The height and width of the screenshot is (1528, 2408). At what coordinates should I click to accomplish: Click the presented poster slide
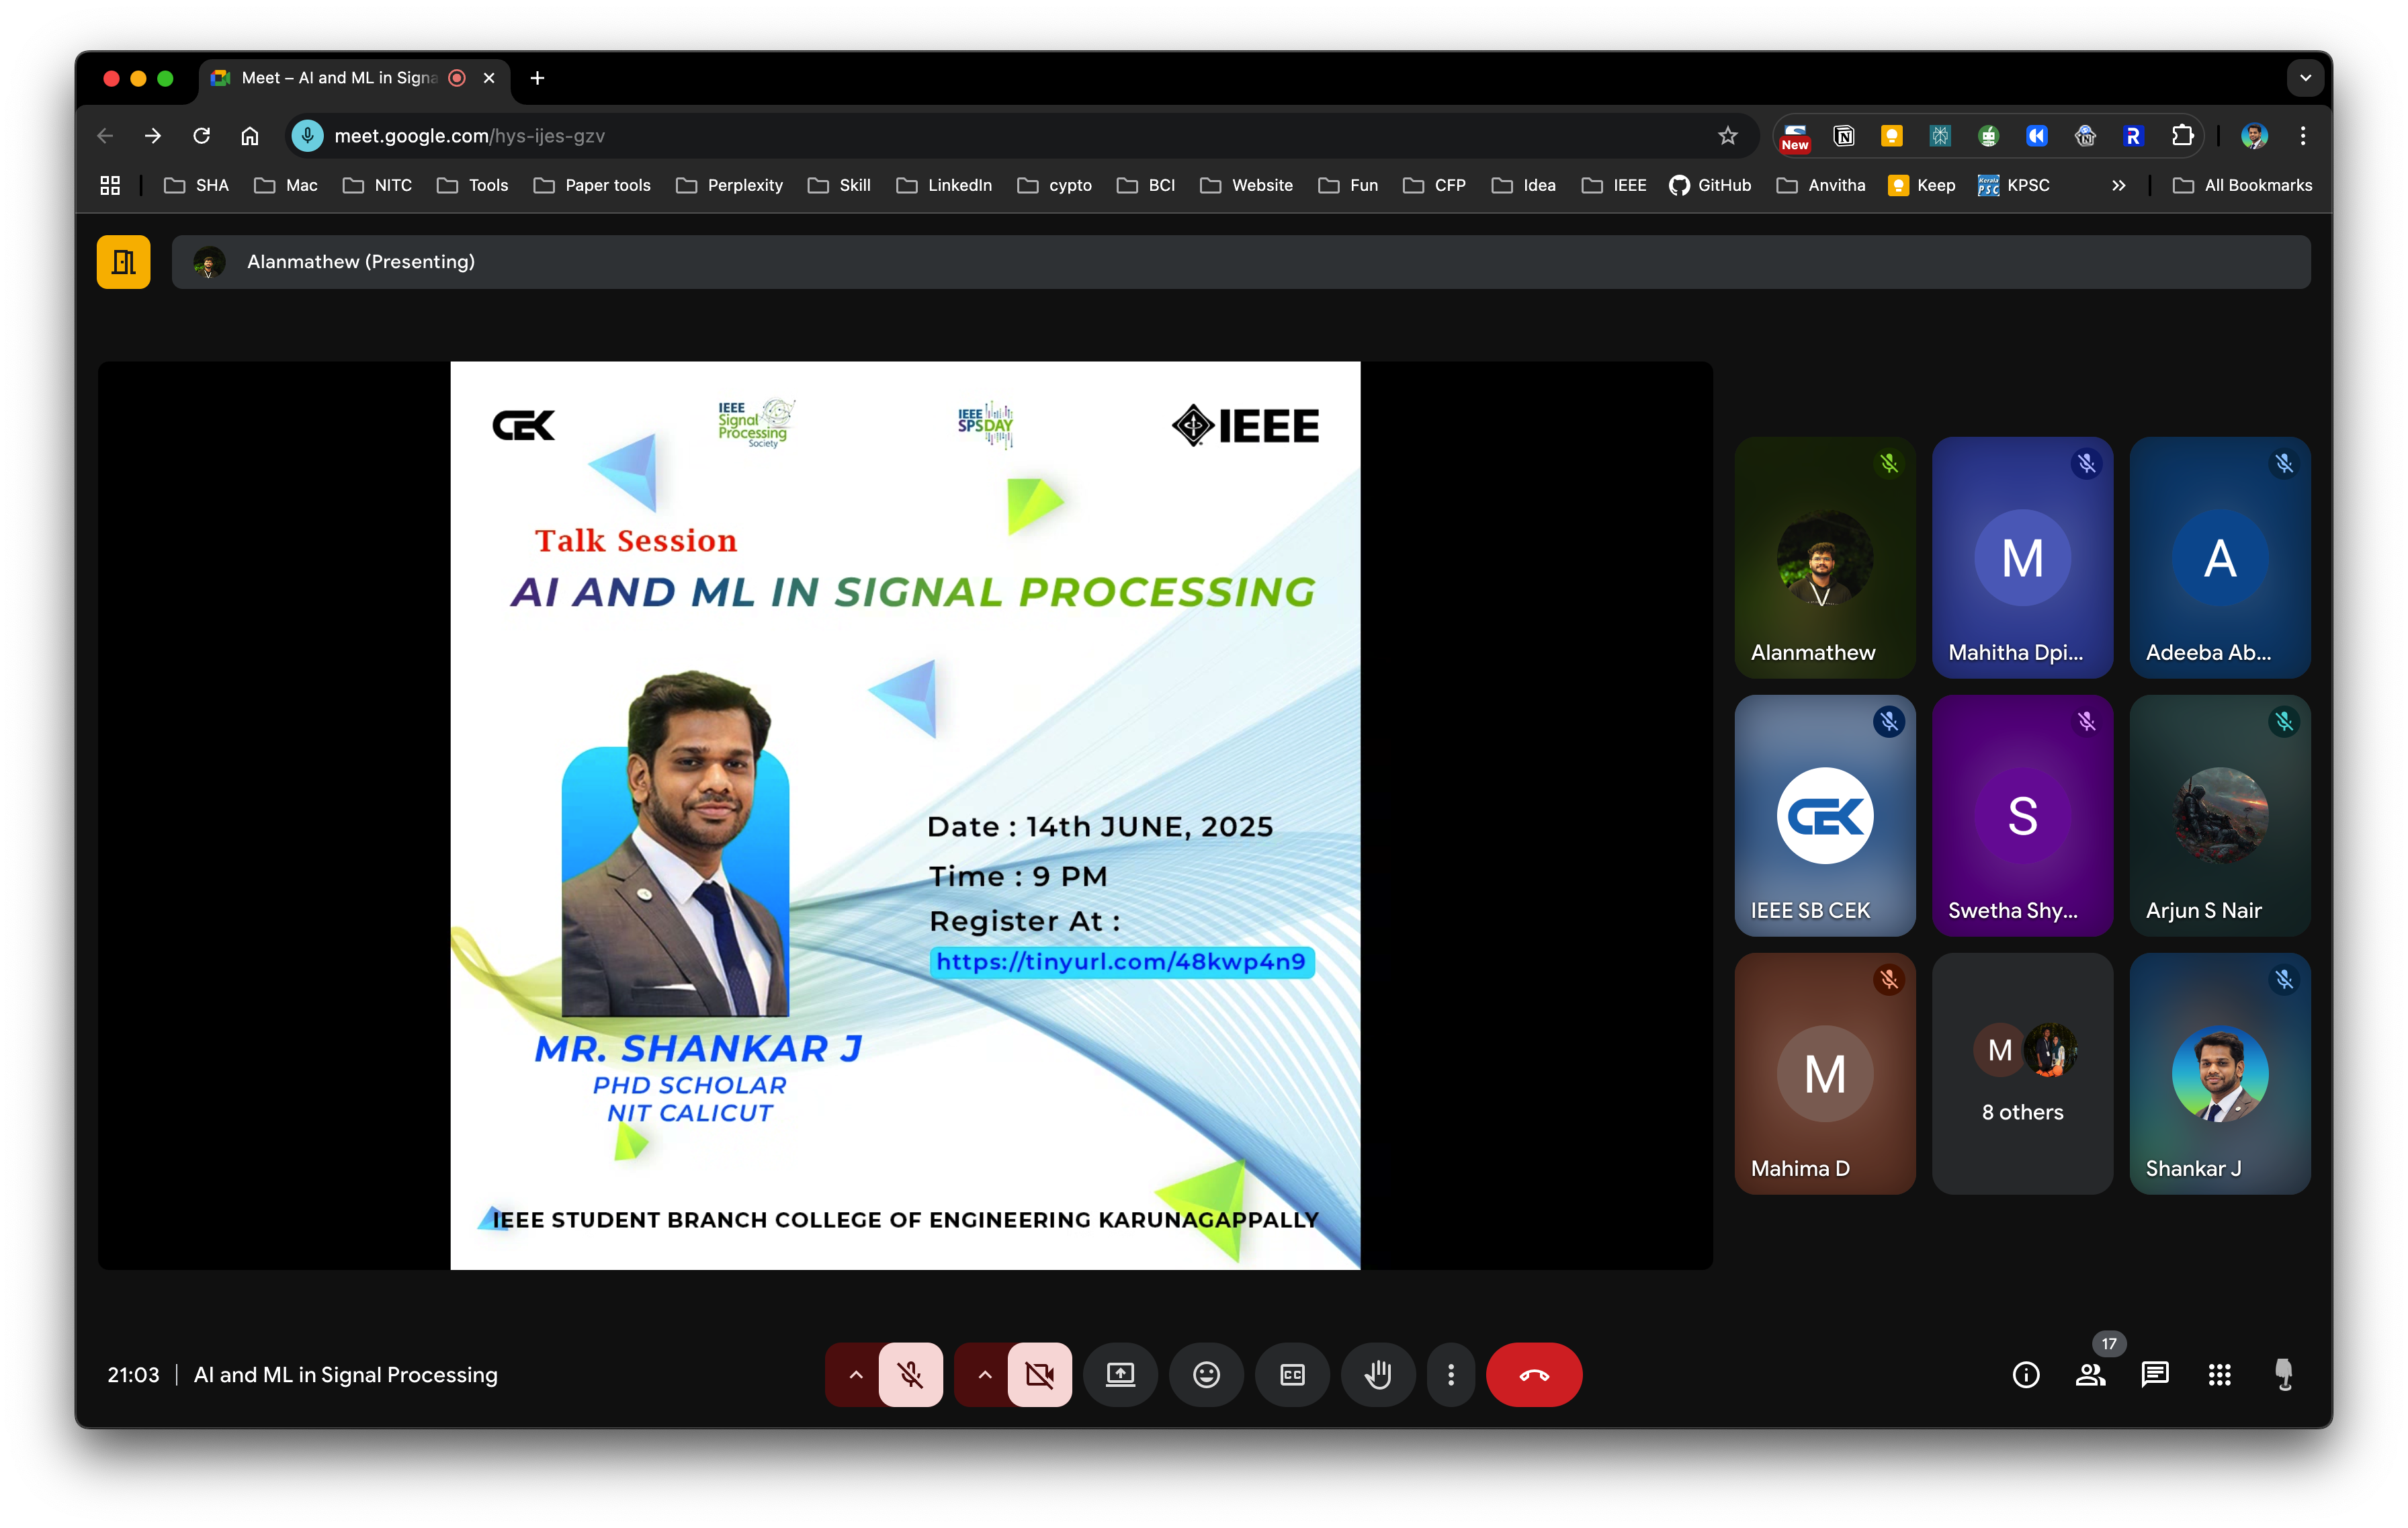[905, 816]
